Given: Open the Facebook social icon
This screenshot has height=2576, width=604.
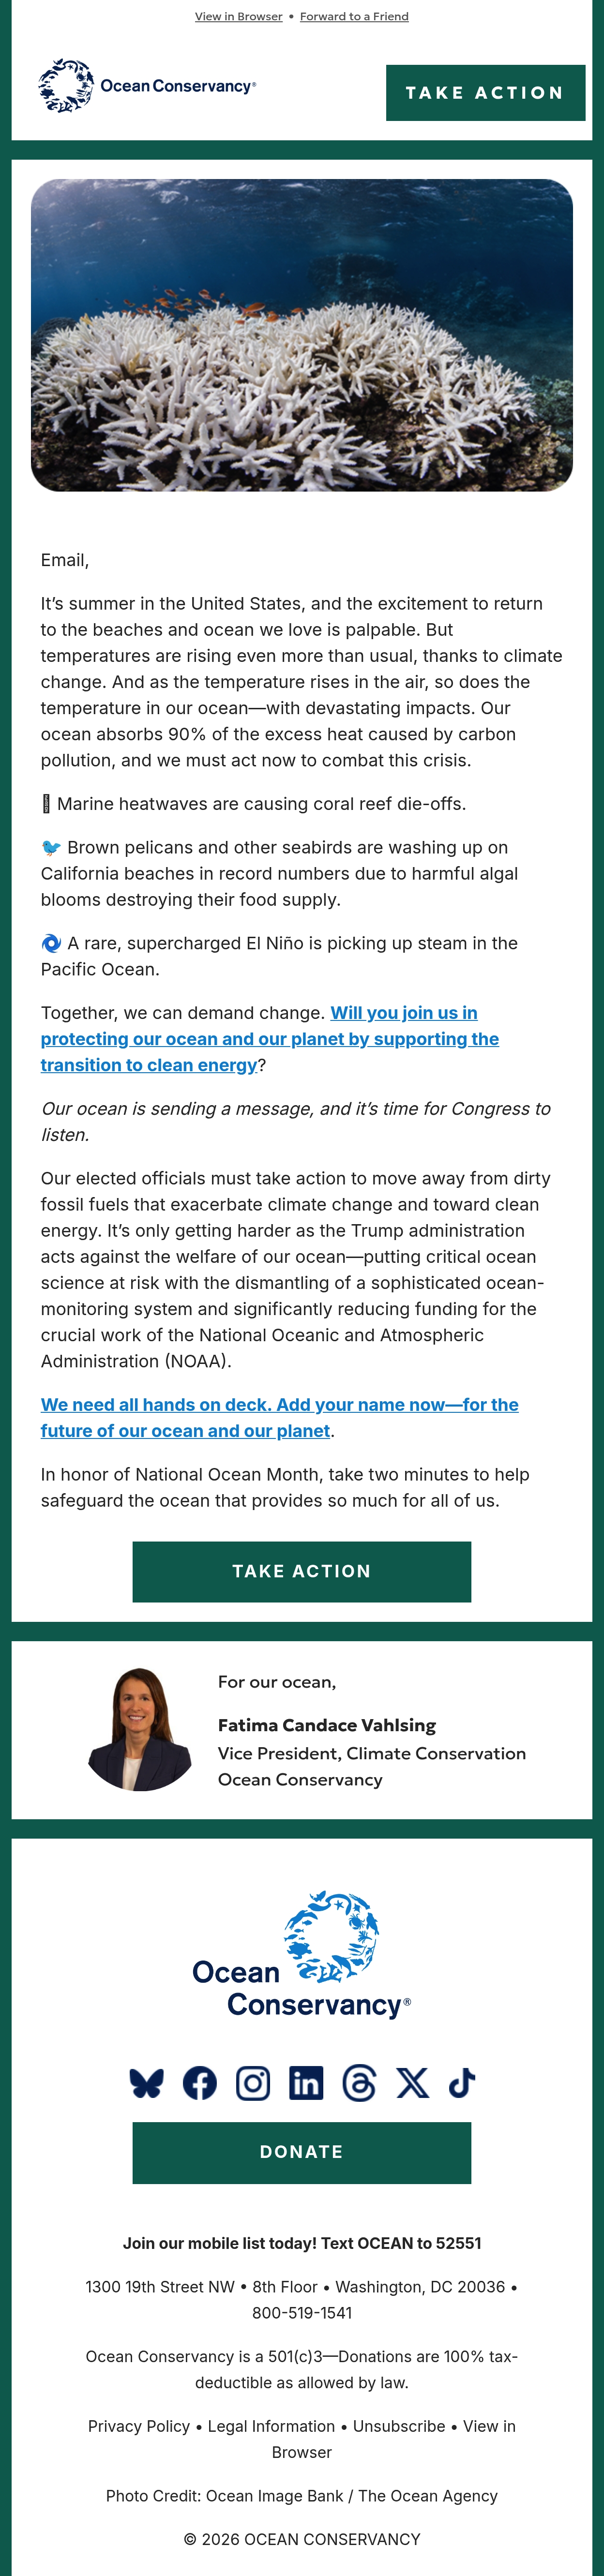Looking at the screenshot, I should pos(200,2083).
